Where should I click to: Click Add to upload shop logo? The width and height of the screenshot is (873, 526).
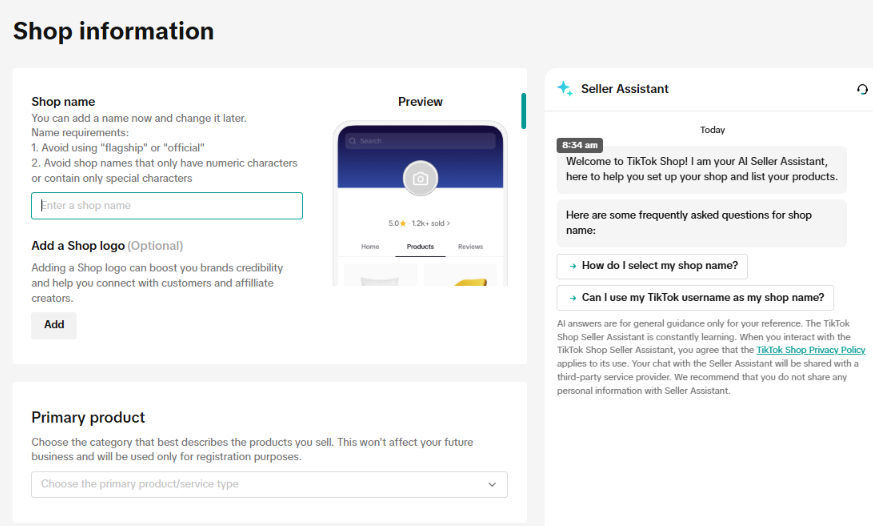click(x=54, y=325)
